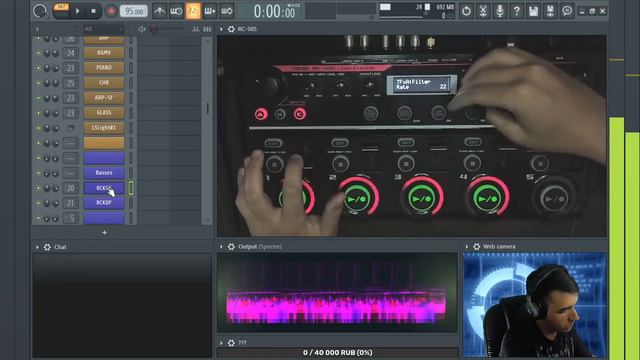Toggle the metronome icon
Viewport: 640px width, 360px height.
[x=159, y=11]
